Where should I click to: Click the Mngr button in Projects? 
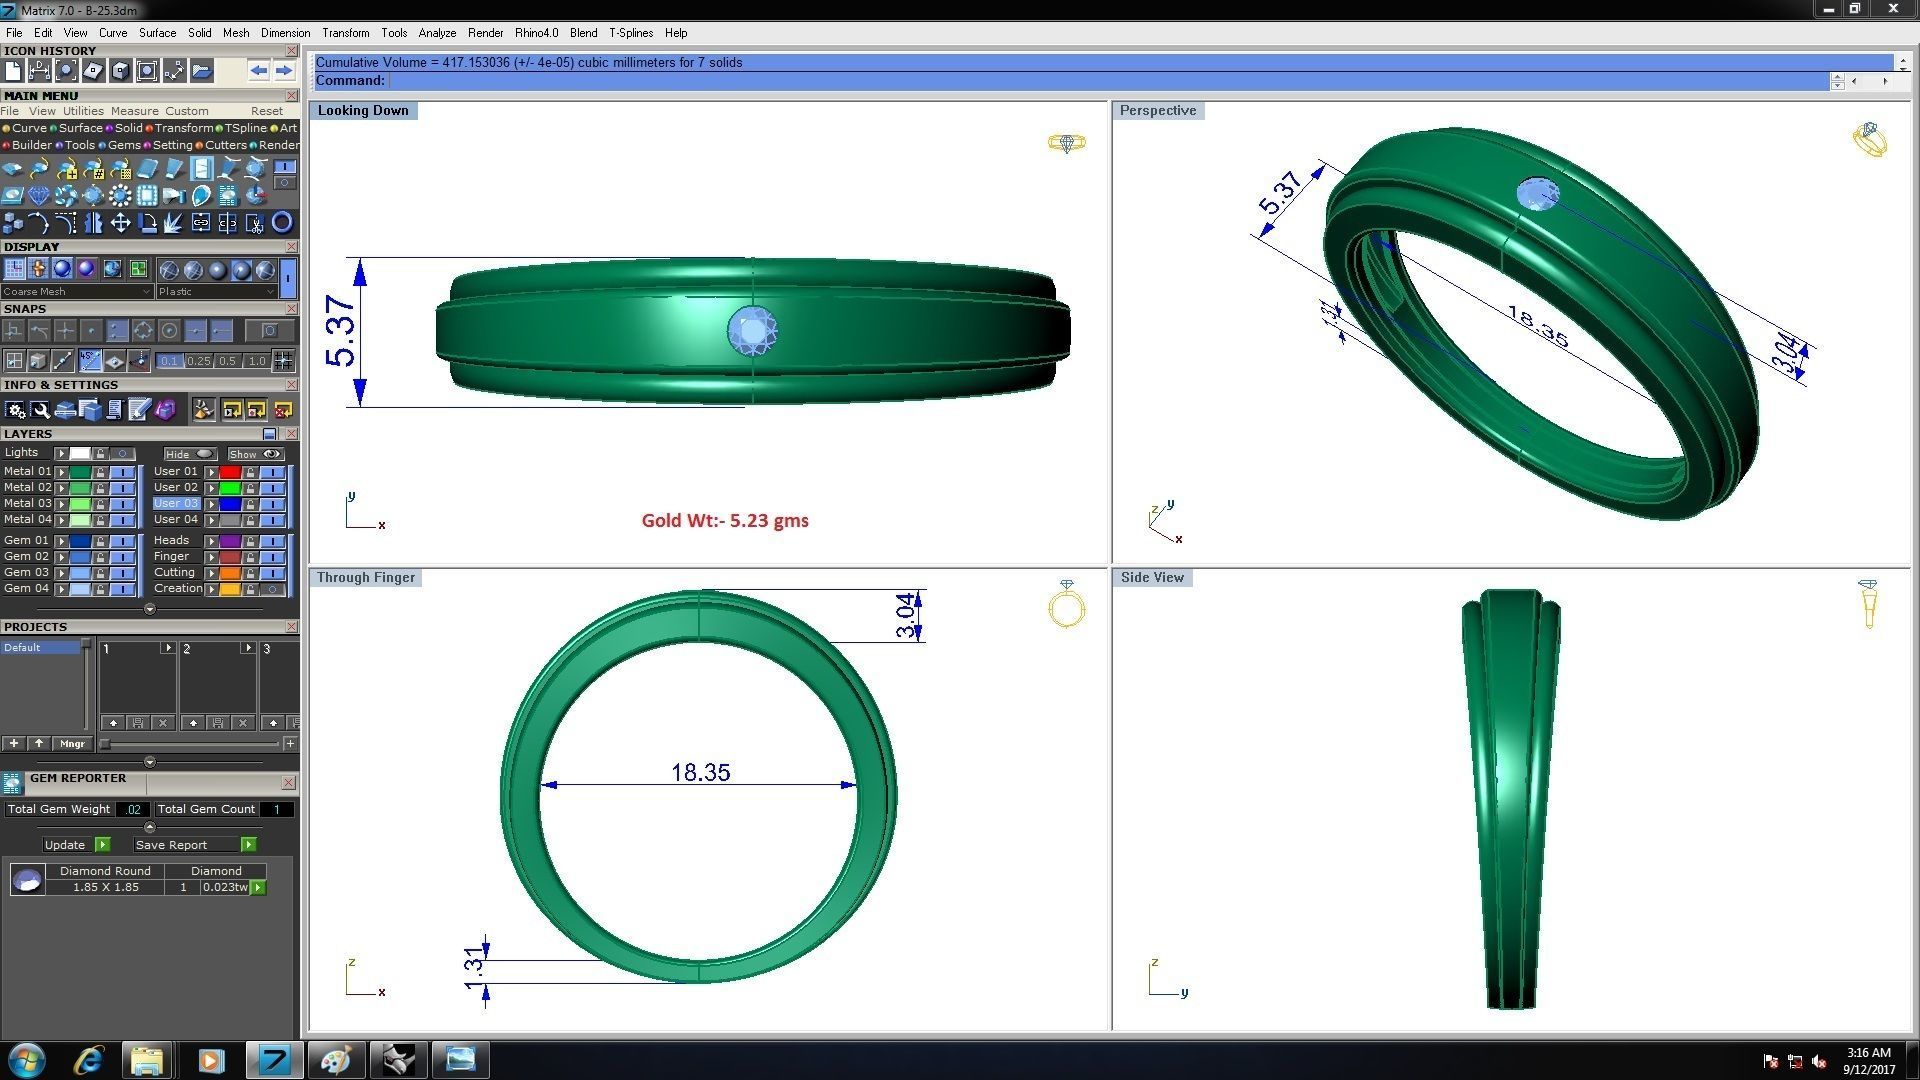pos(72,744)
